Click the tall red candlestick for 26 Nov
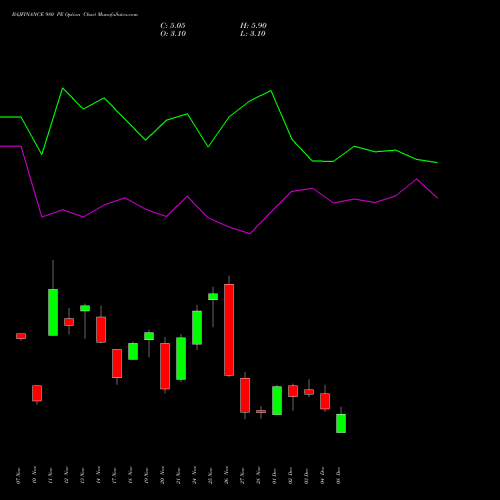The height and width of the screenshot is (500, 500). [x=229, y=330]
